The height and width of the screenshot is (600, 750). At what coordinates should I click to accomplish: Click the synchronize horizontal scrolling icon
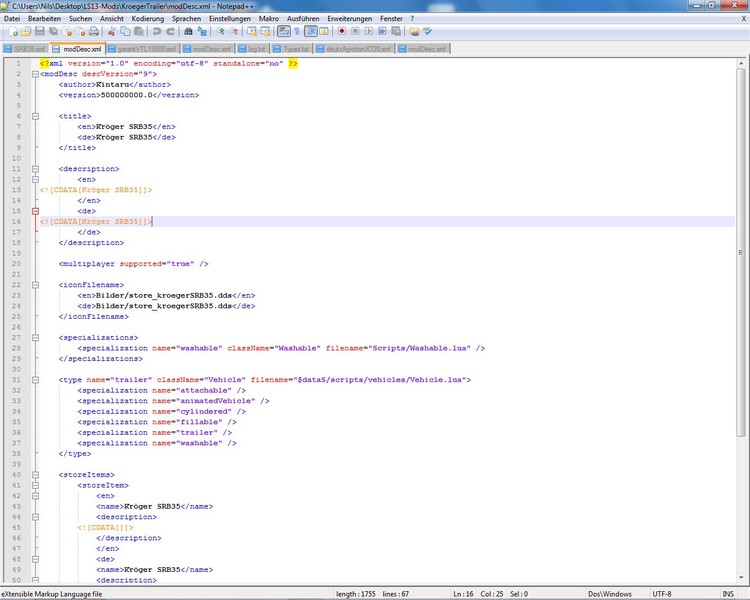point(265,32)
